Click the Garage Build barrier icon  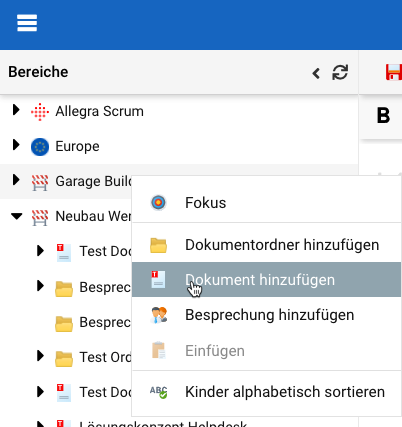(x=40, y=182)
